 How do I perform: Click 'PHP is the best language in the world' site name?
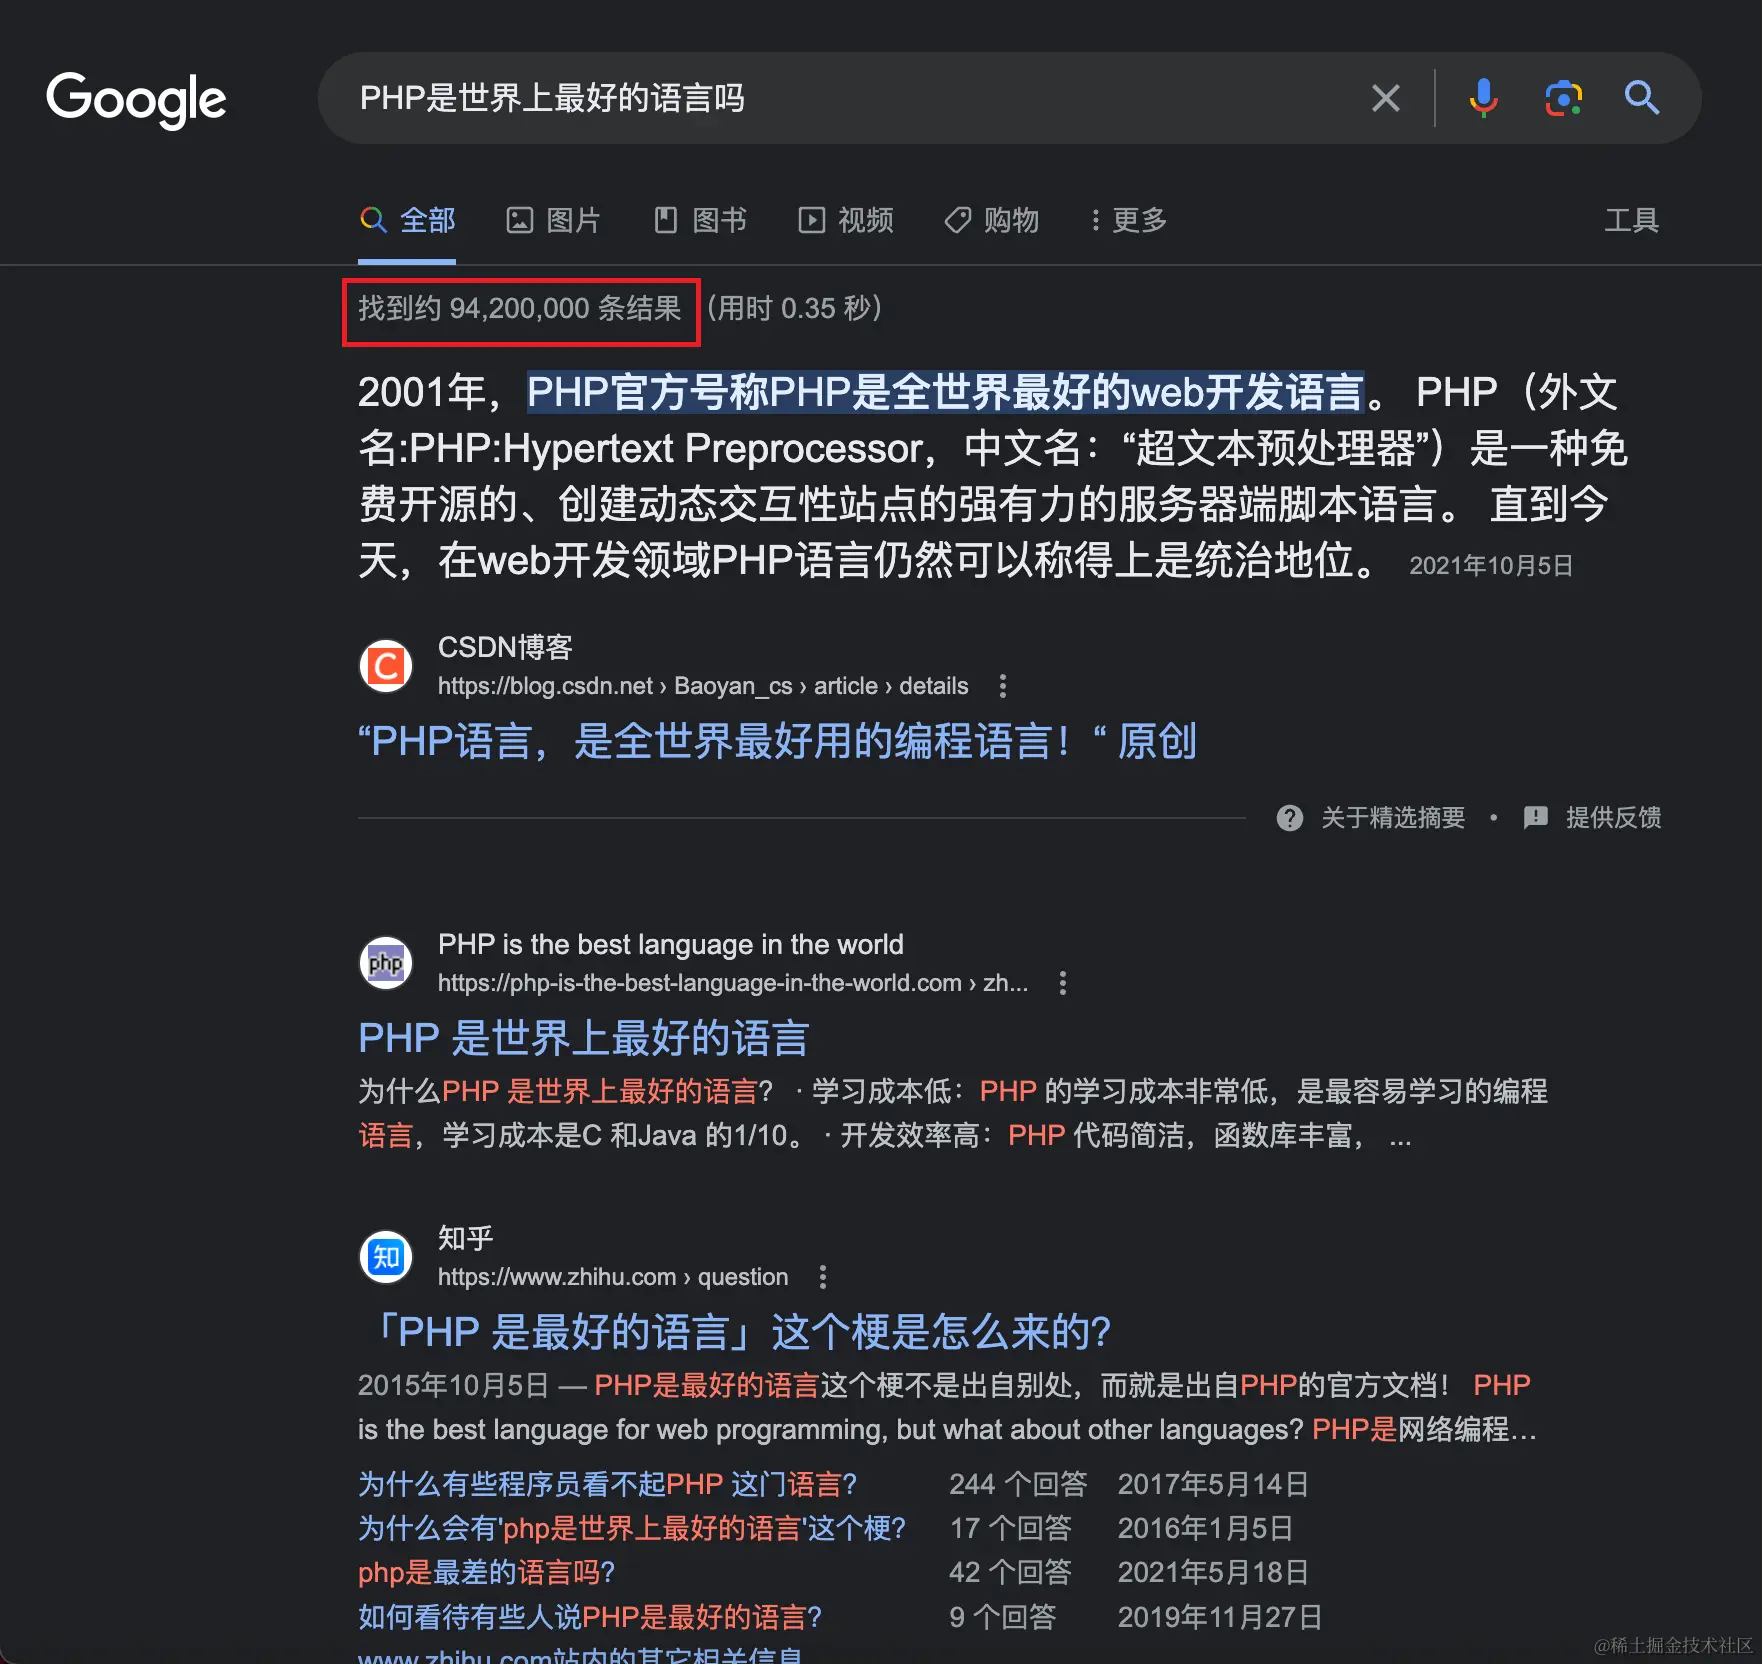[671, 944]
